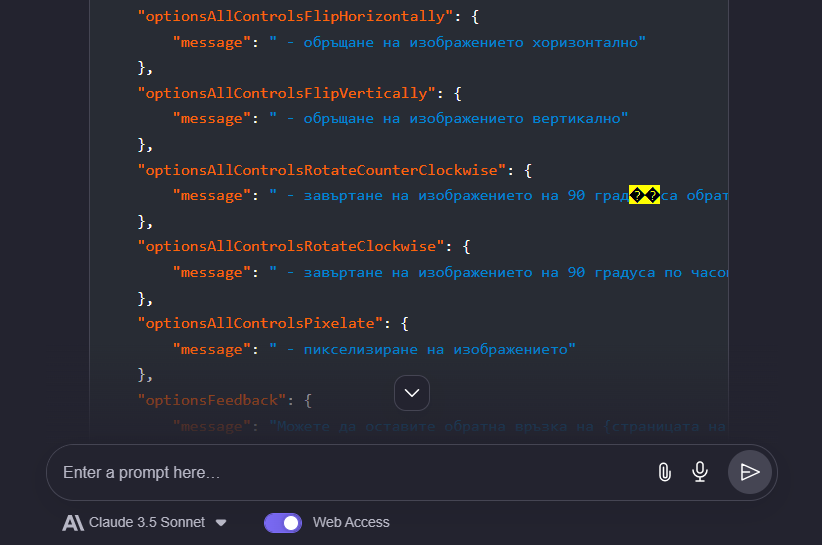
Task: Toggle the Web Access switch
Action: (283, 522)
